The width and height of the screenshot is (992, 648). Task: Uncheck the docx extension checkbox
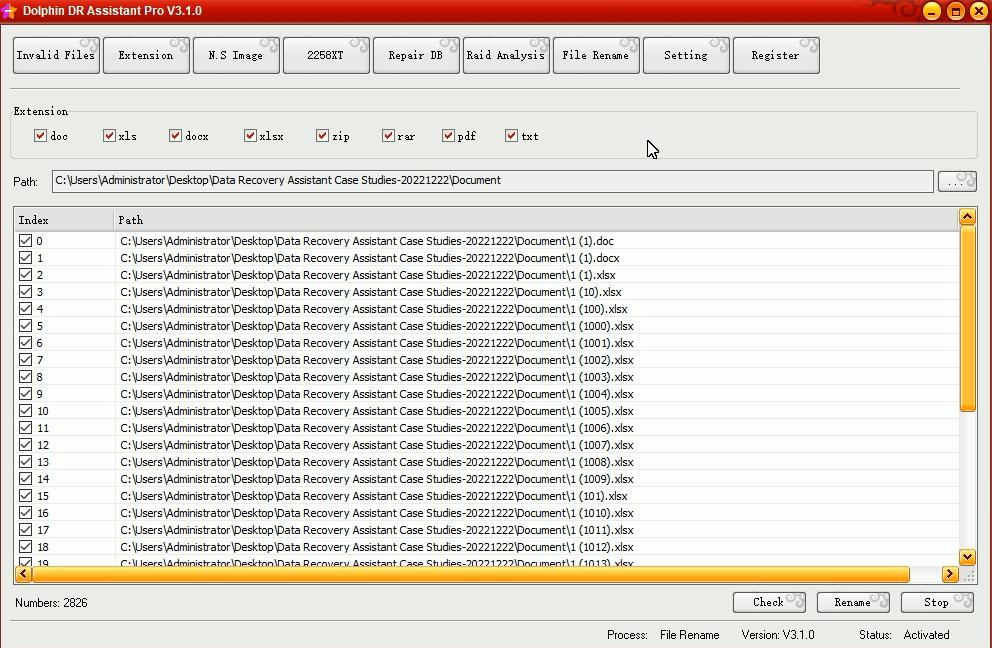(x=175, y=135)
